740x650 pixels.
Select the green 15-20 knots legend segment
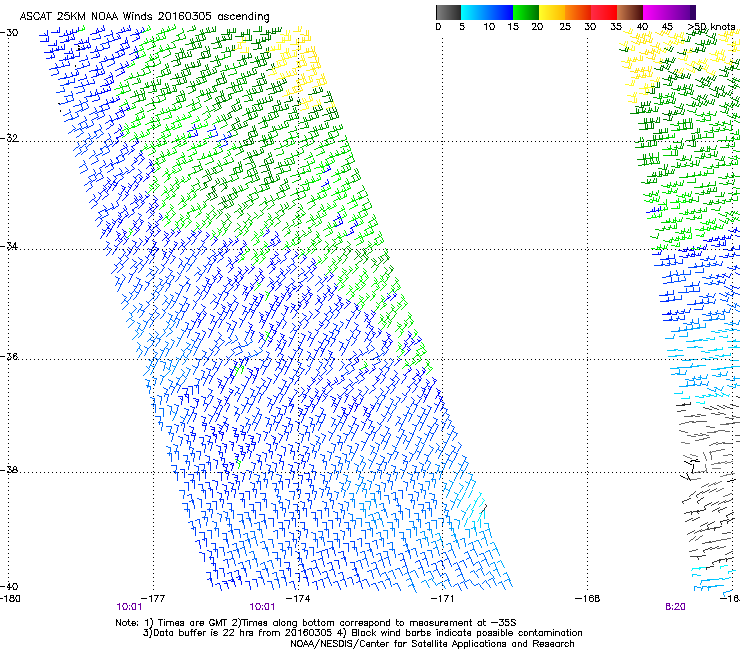pyautogui.click(x=526, y=12)
